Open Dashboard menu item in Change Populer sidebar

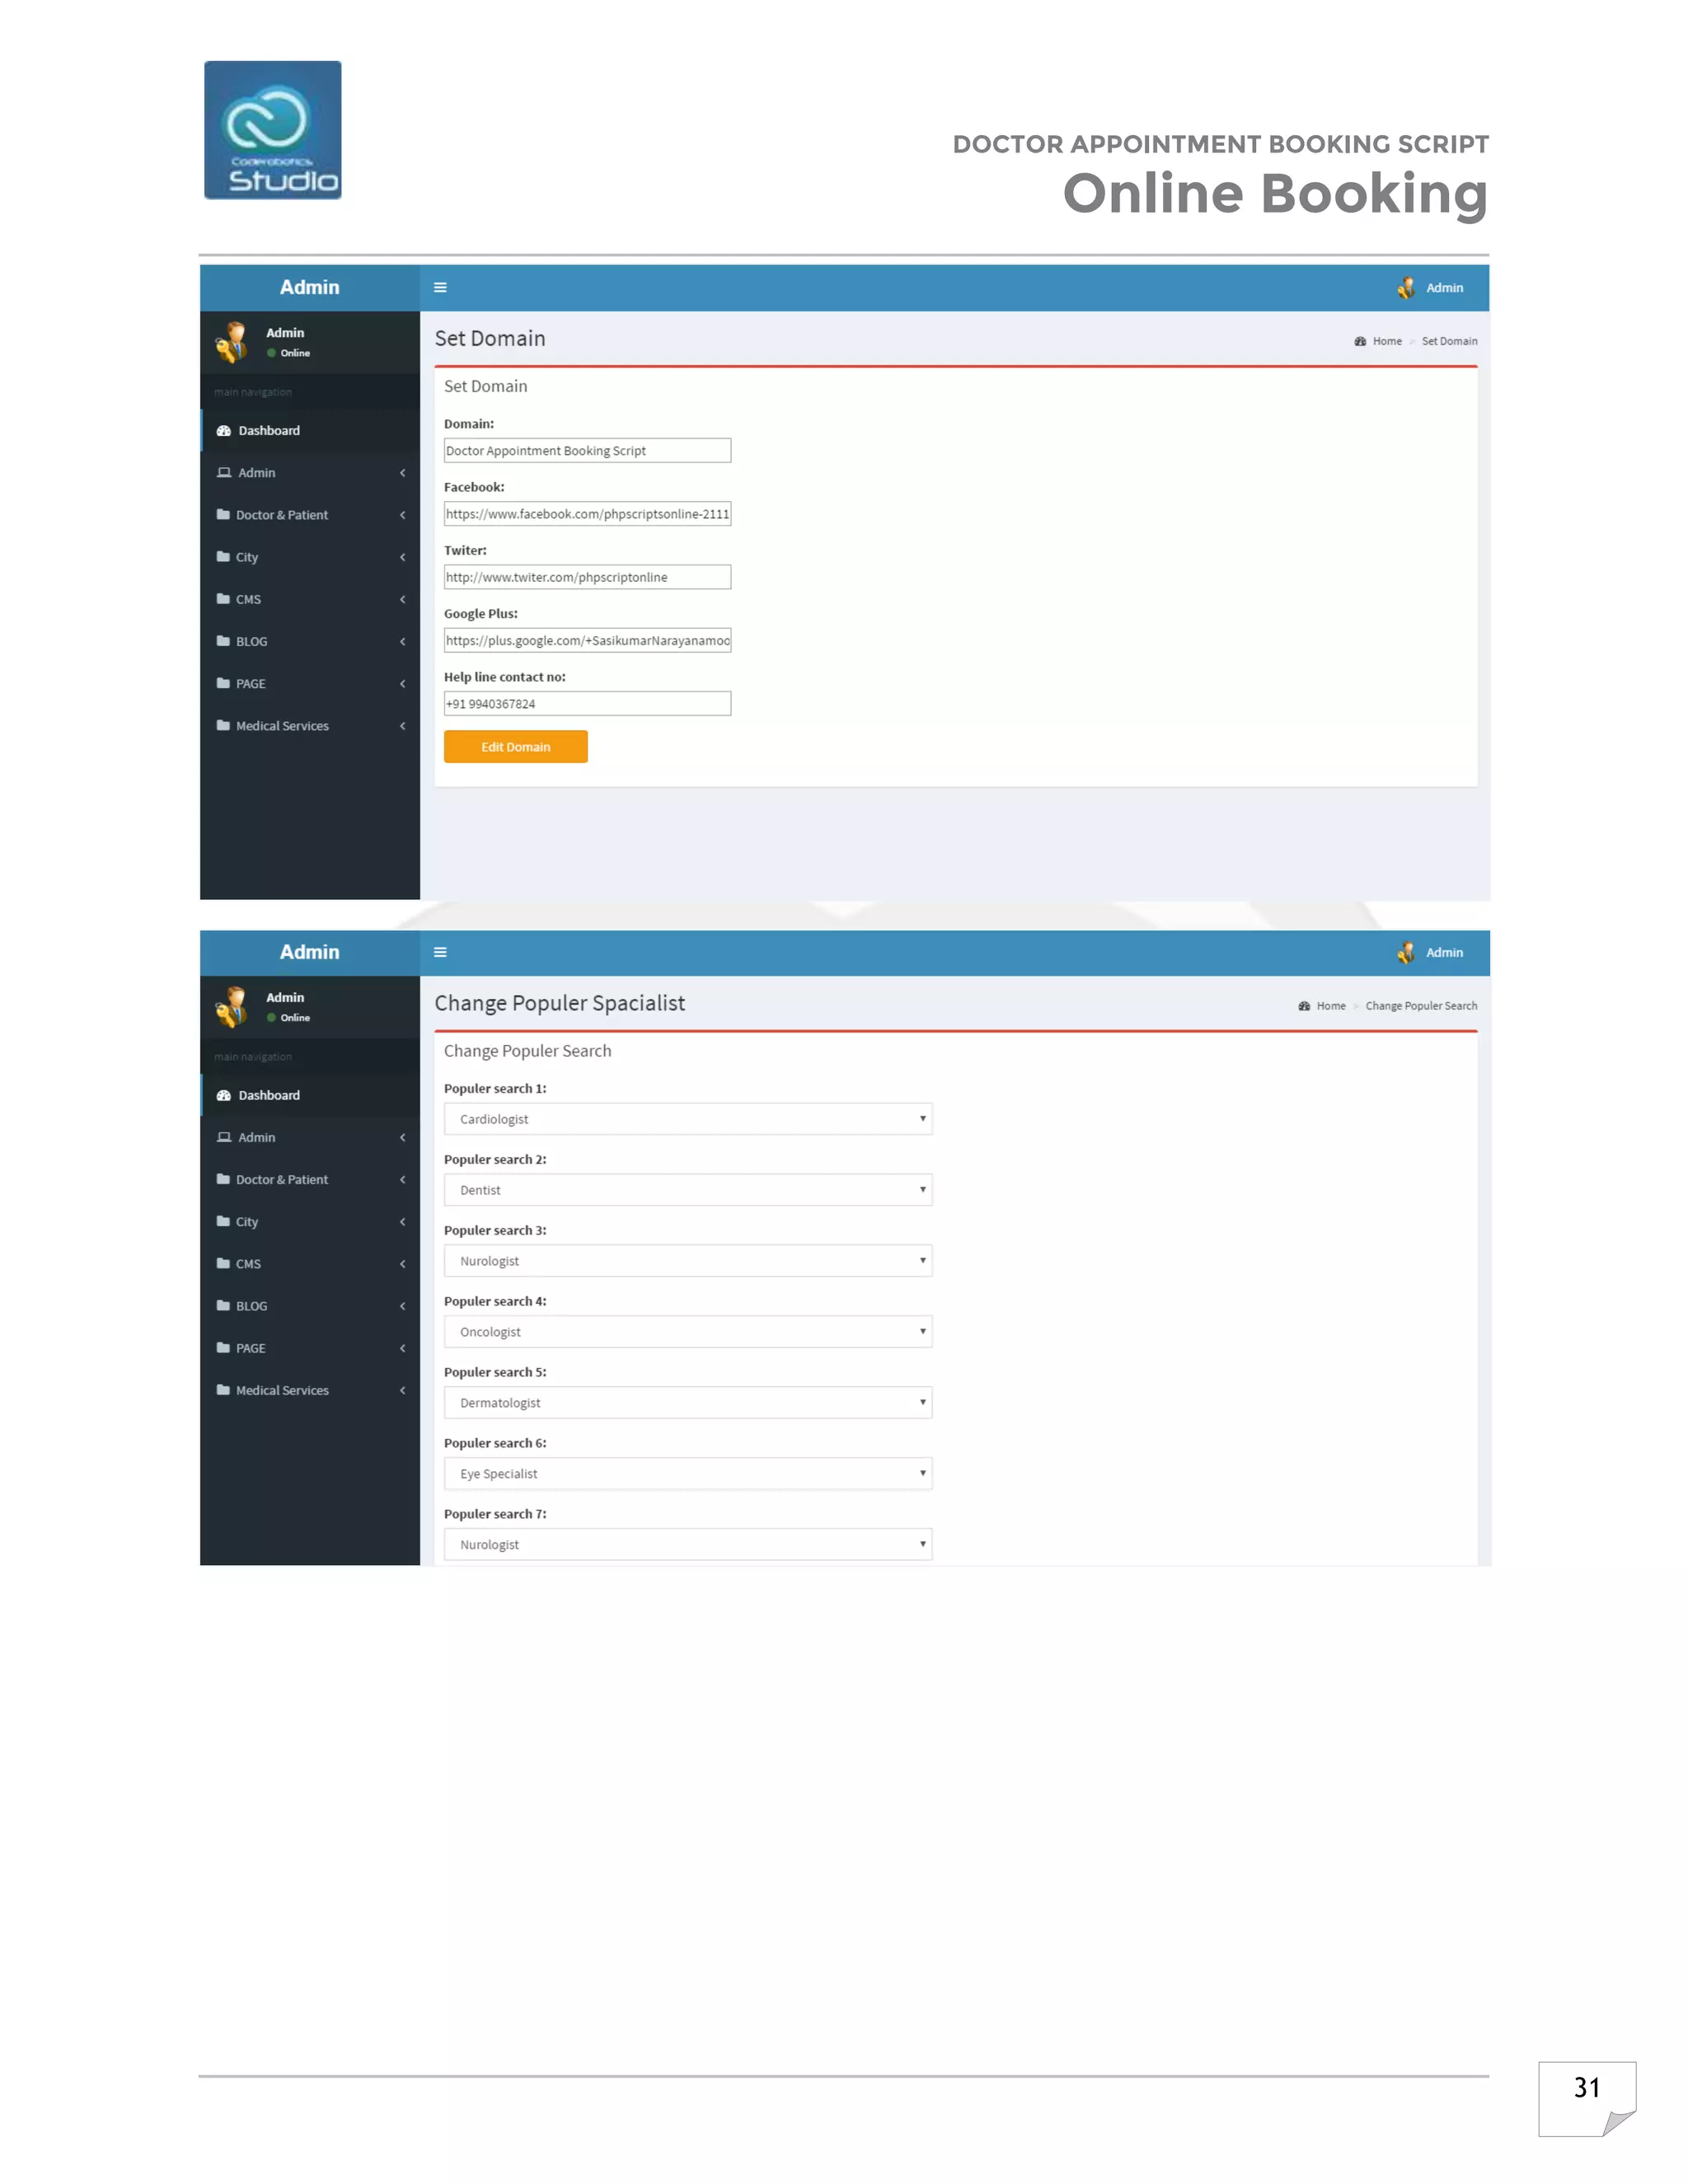click(310, 1096)
